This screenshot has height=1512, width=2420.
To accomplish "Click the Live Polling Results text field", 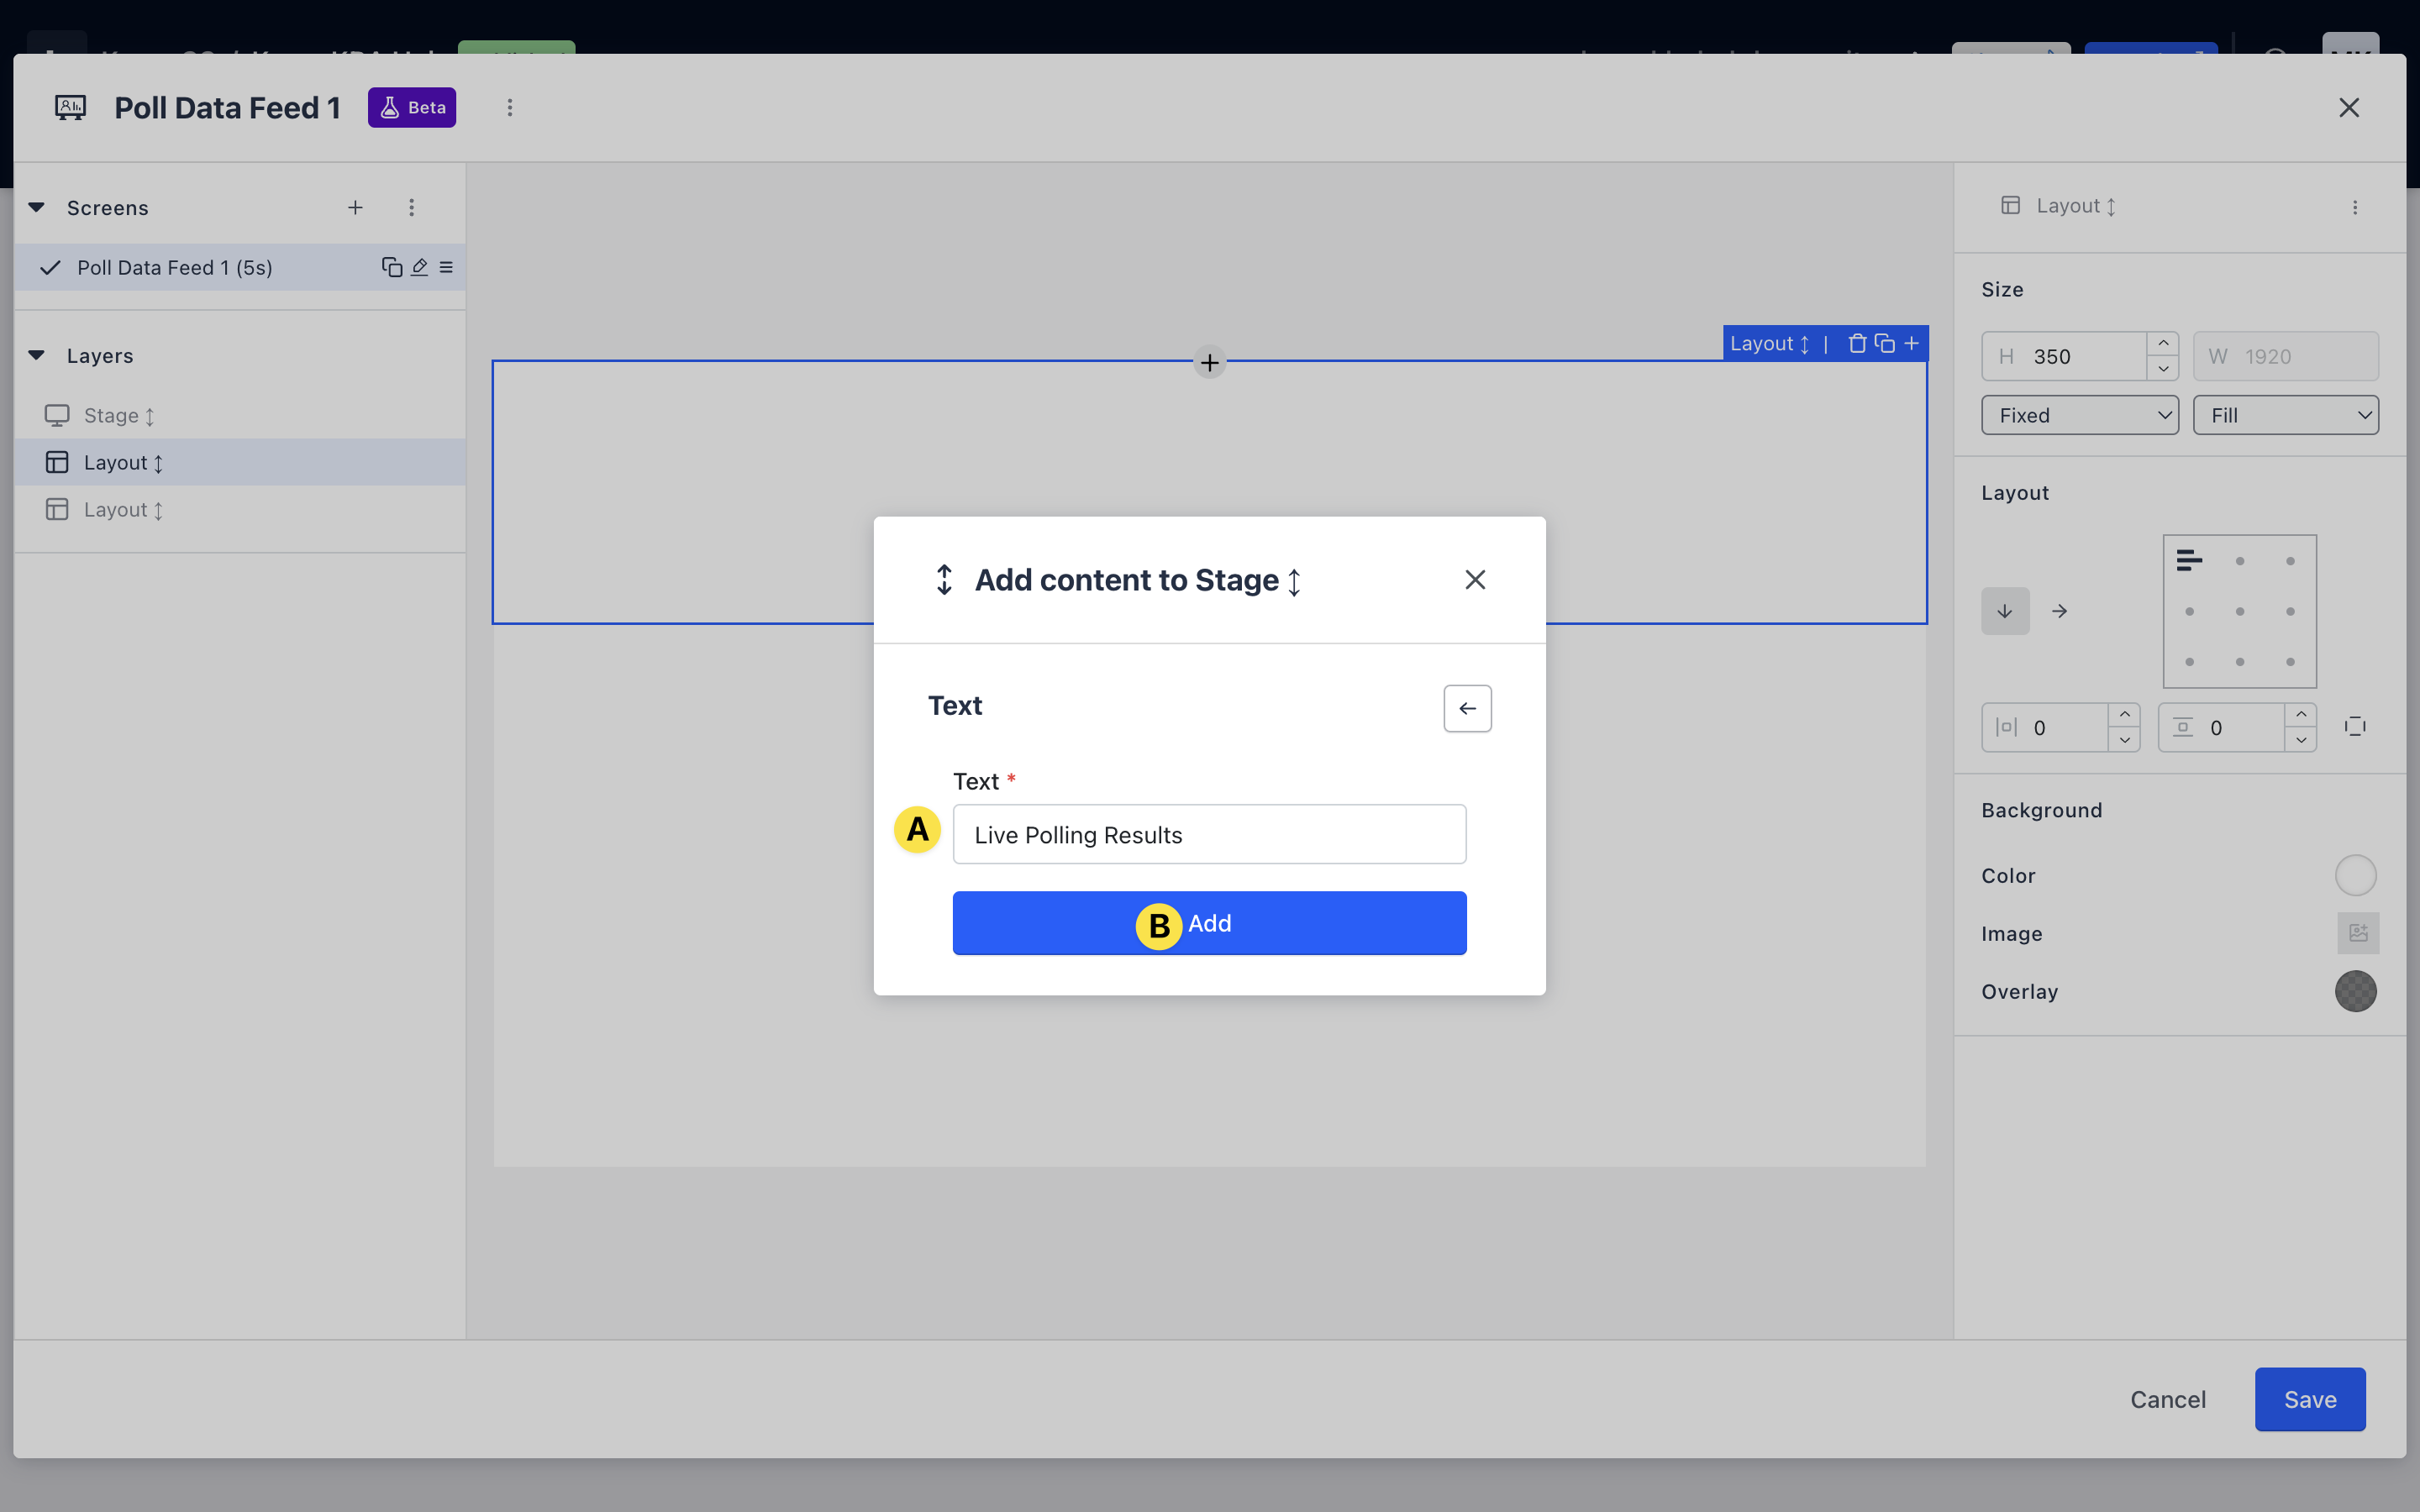I will click(1209, 834).
